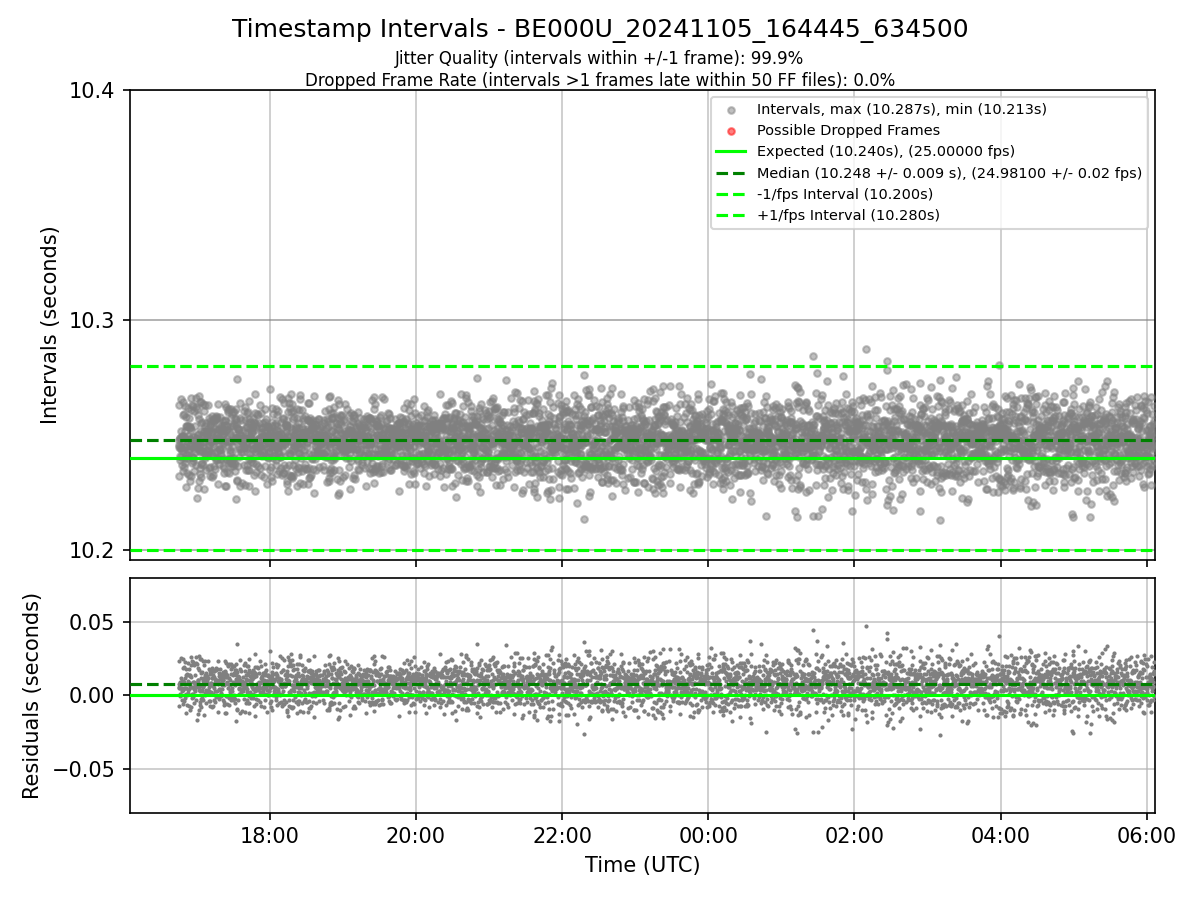
Task: Click the 'Dropped Frame Rate' subtitle line
Action: click(x=600, y=80)
